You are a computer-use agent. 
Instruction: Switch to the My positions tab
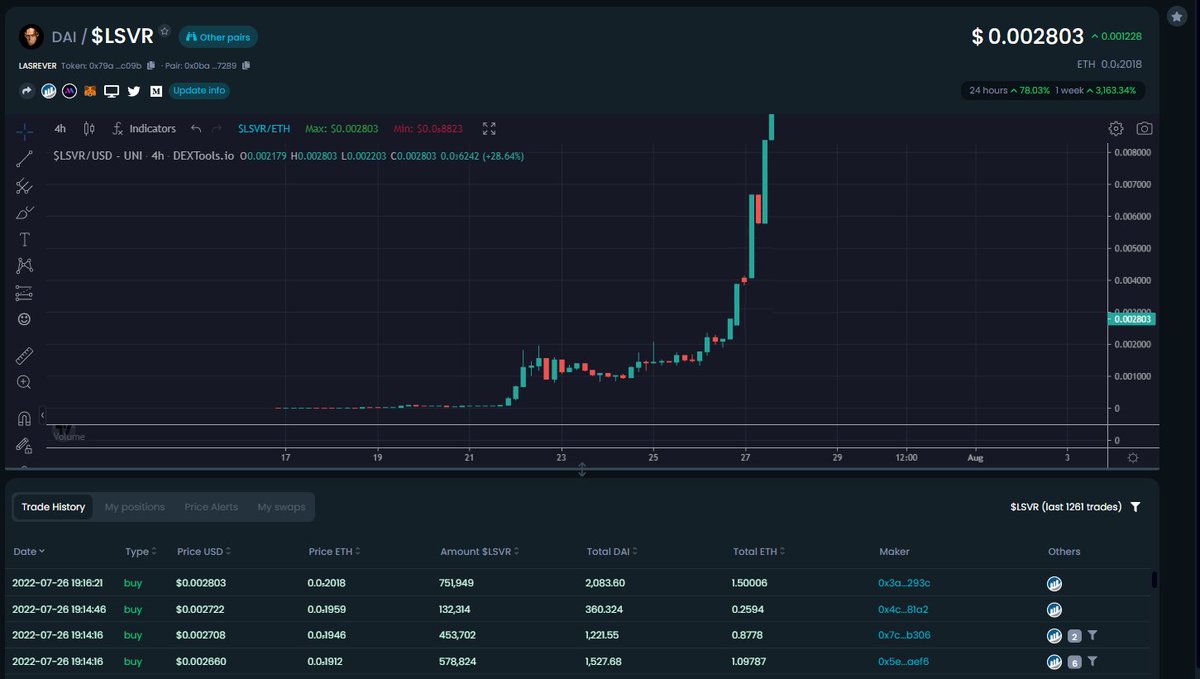(x=134, y=507)
